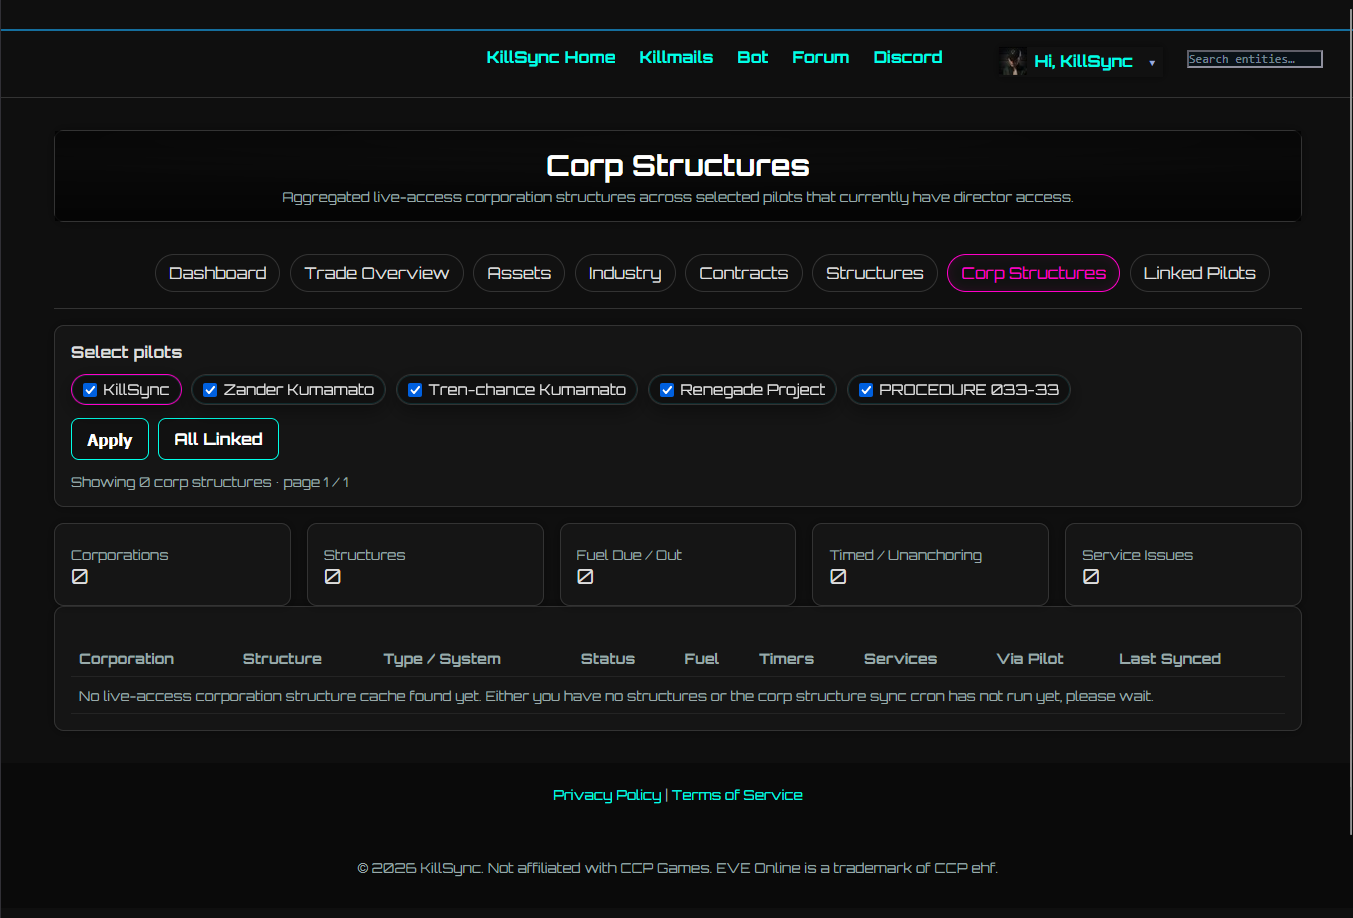Click the Last Synced column header
1353x918 pixels.
coord(1169,659)
